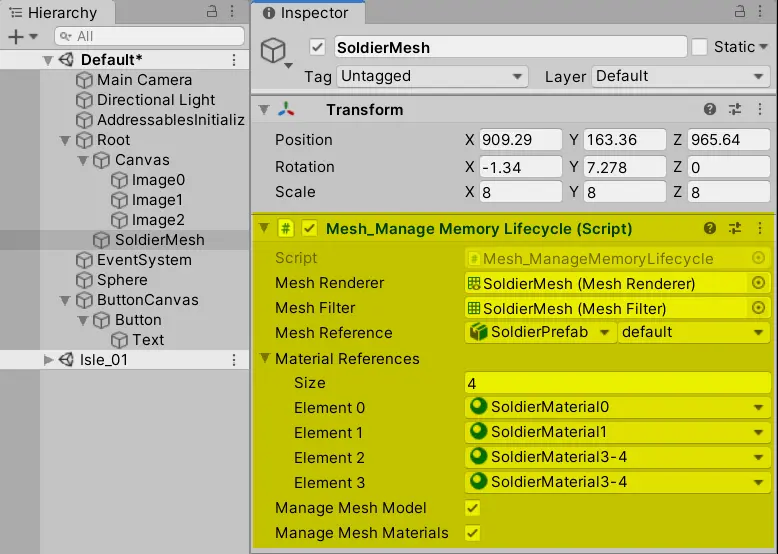Toggle SoldierMesh active checkbox
The height and width of the screenshot is (554, 778).
318,48
